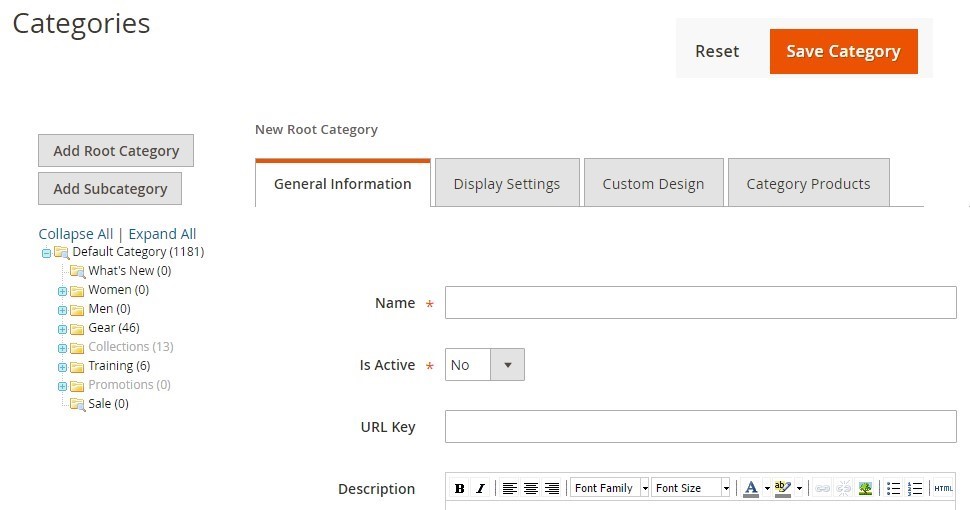The width and height of the screenshot is (970, 510).
Task: Click the insert image icon
Action: 865,489
